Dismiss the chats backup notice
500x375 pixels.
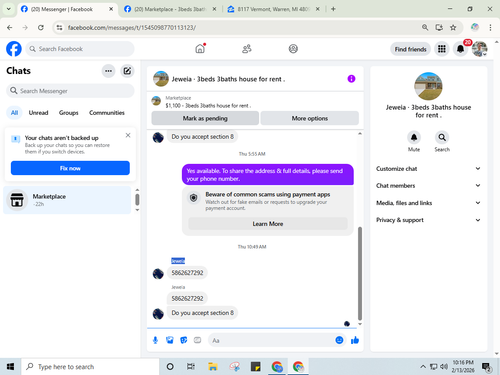tap(128, 135)
